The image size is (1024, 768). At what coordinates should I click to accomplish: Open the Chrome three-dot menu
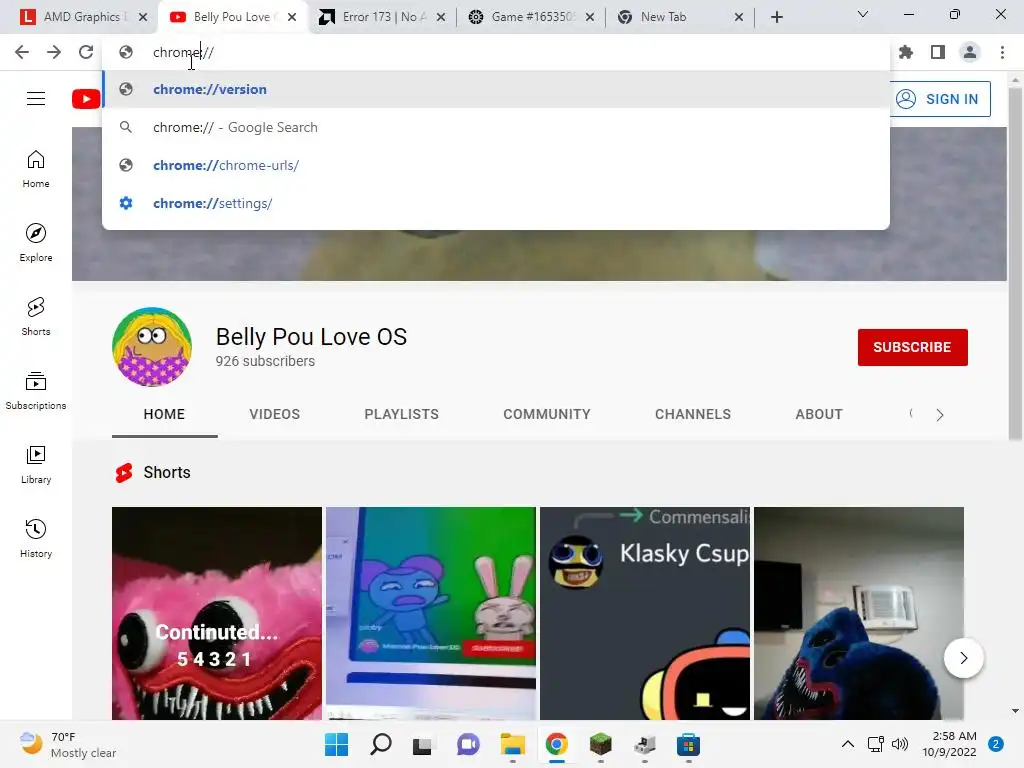click(1002, 52)
